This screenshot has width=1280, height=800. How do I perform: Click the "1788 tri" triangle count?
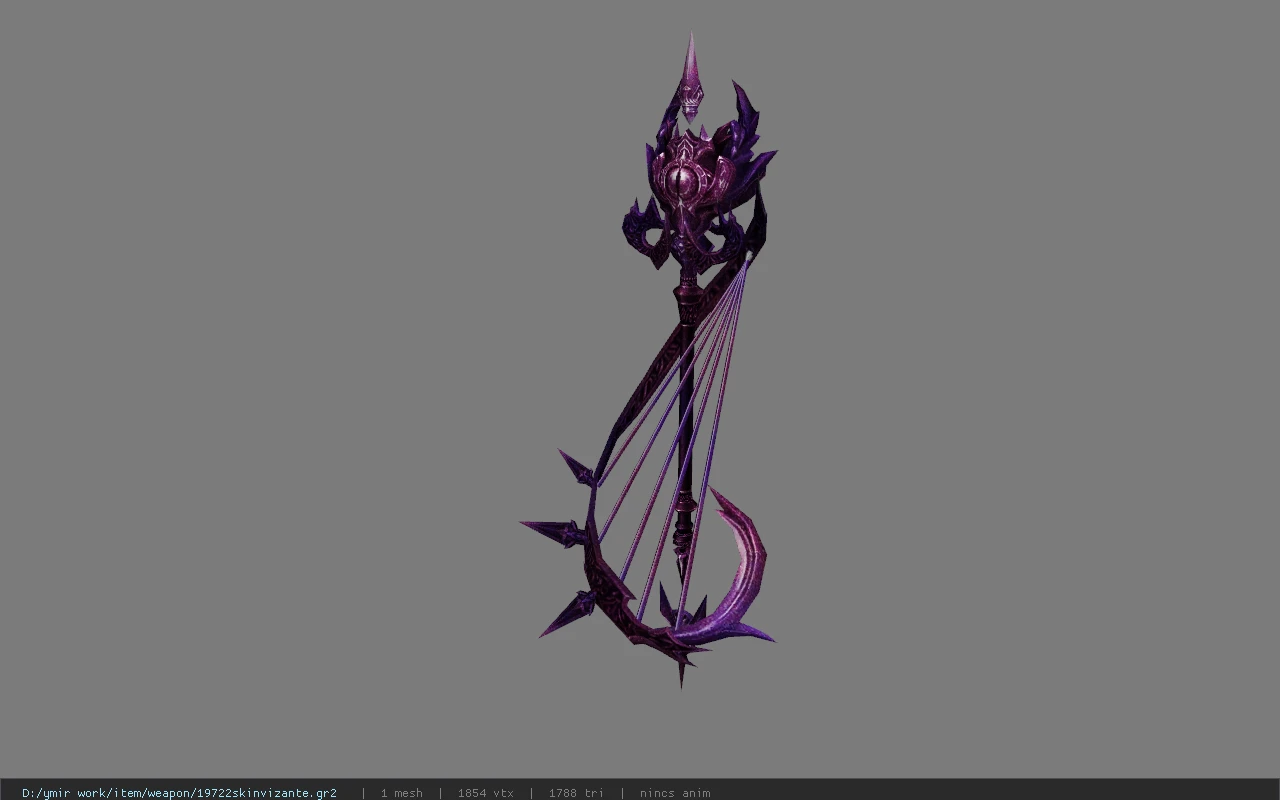coord(576,793)
